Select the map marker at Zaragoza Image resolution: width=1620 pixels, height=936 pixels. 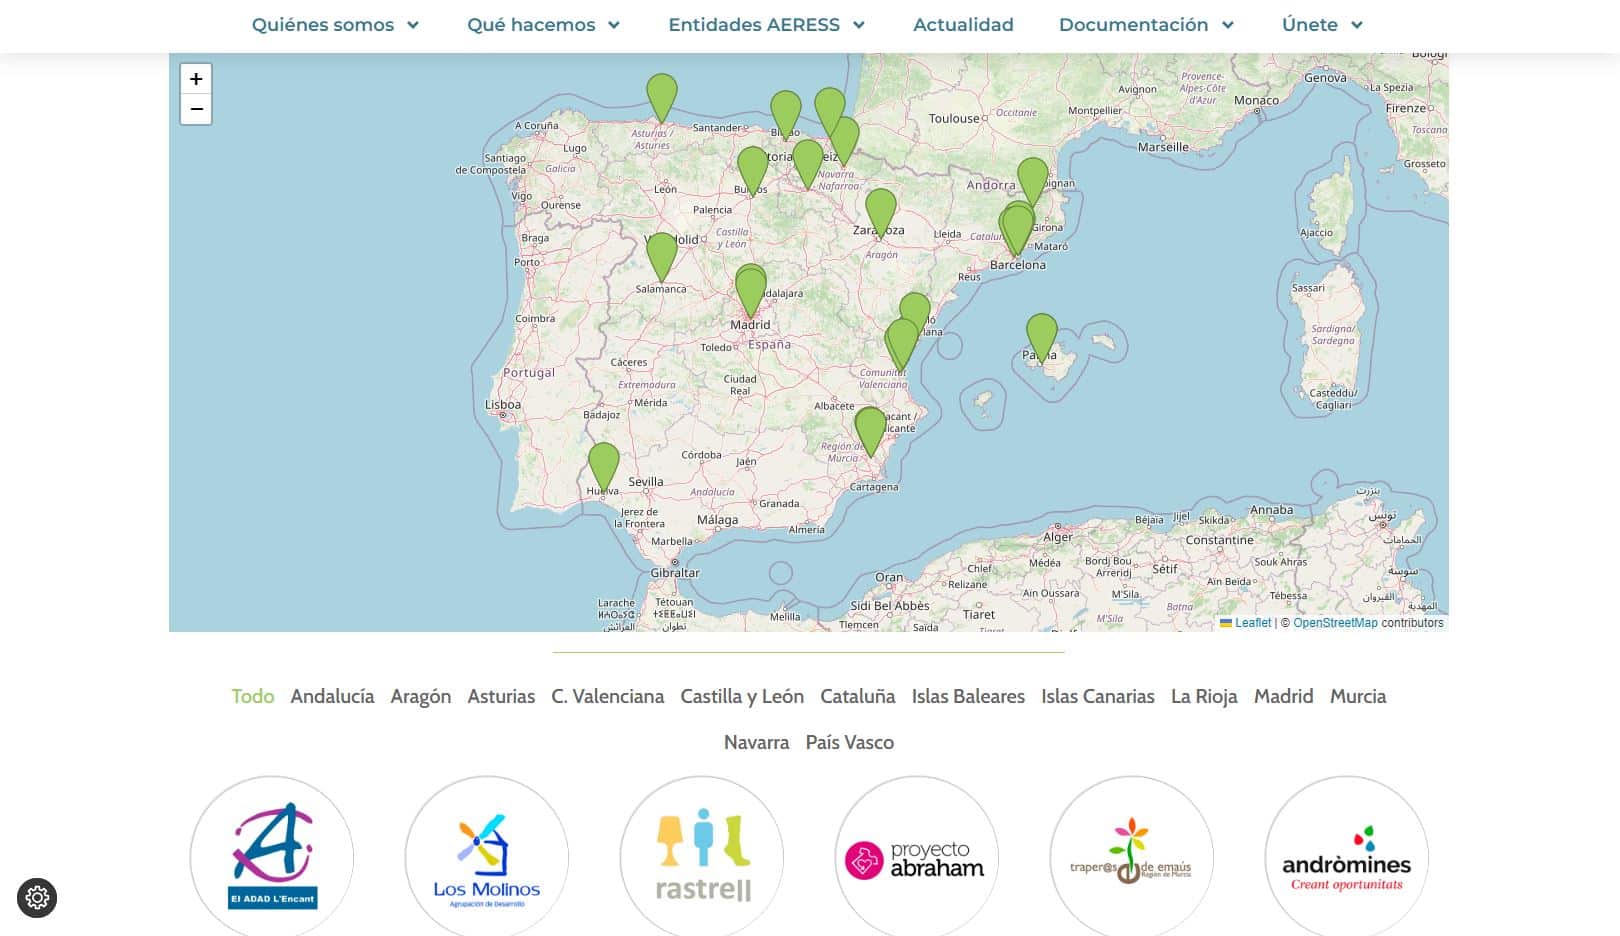click(880, 213)
